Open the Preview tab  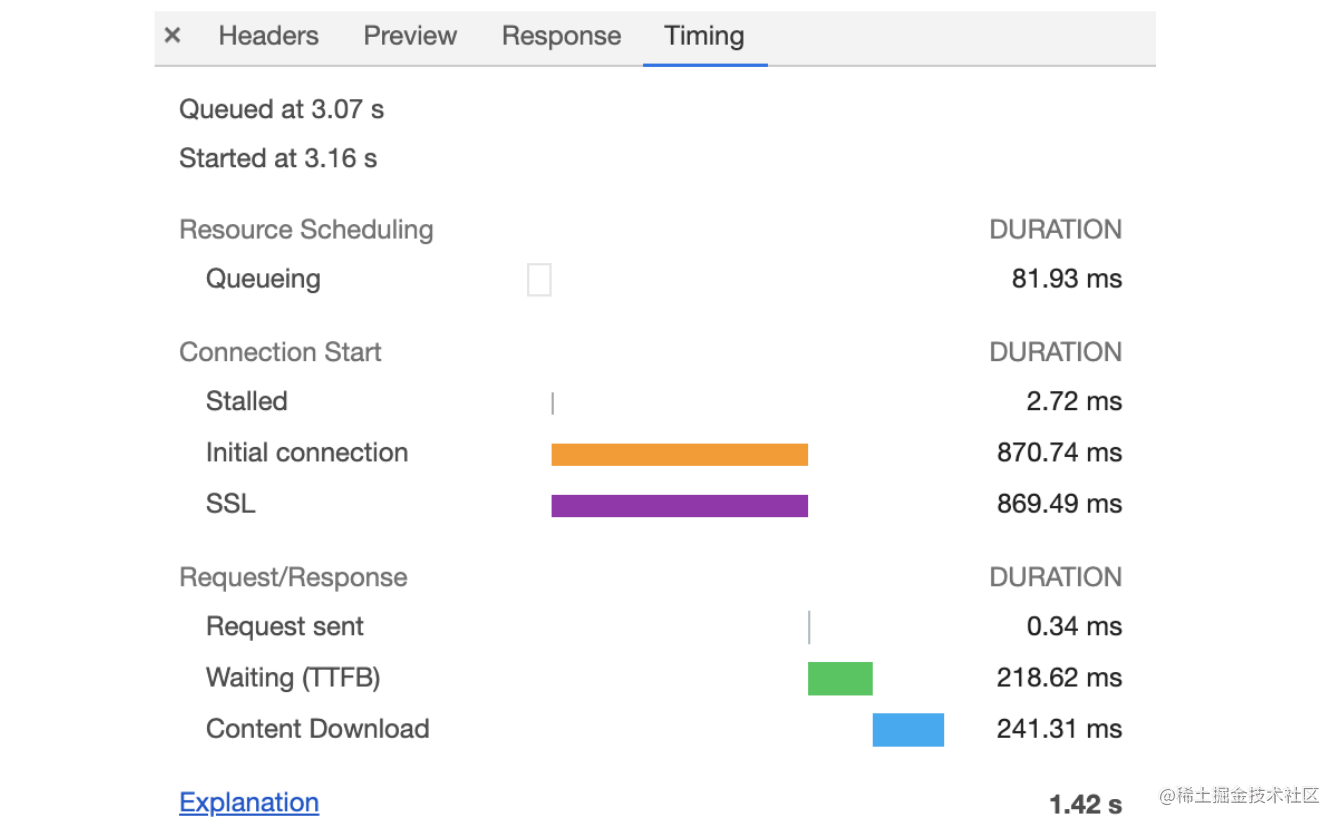pyautogui.click(x=410, y=36)
